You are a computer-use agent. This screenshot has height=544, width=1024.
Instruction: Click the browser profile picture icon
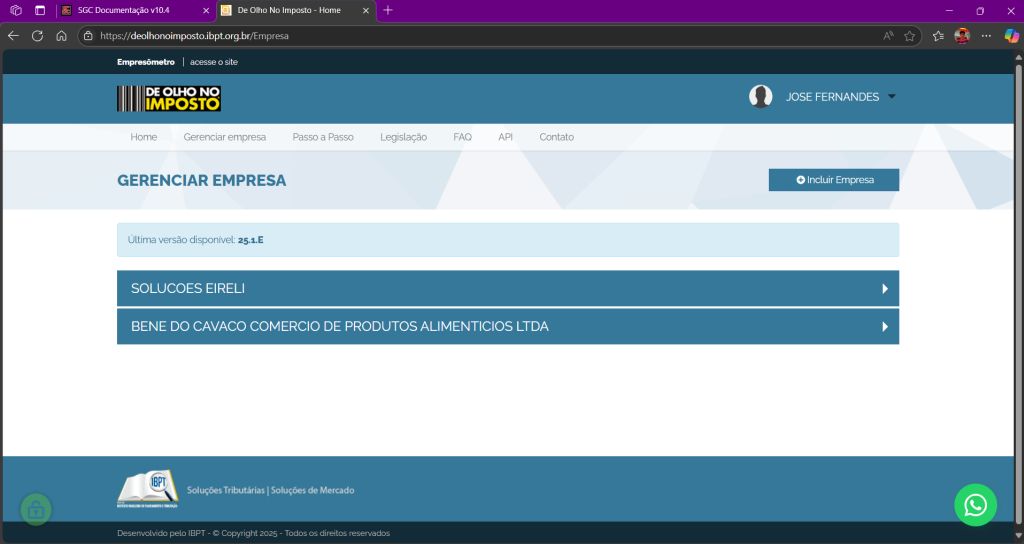[962, 36]
